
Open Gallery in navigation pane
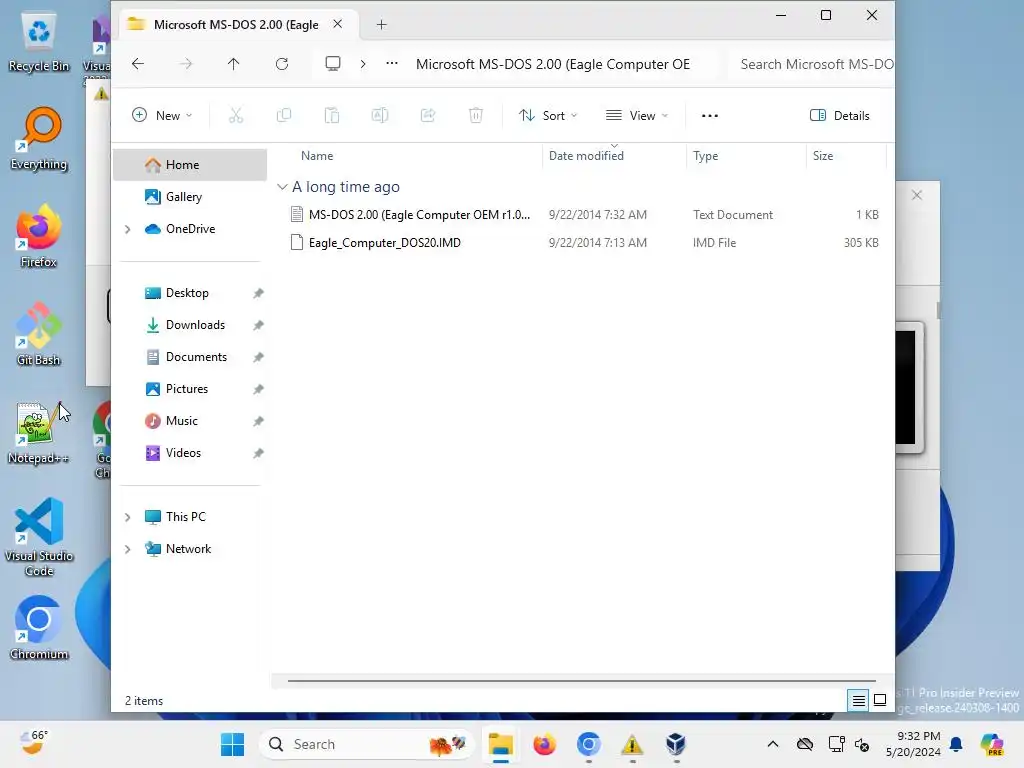tap(190, 197)
